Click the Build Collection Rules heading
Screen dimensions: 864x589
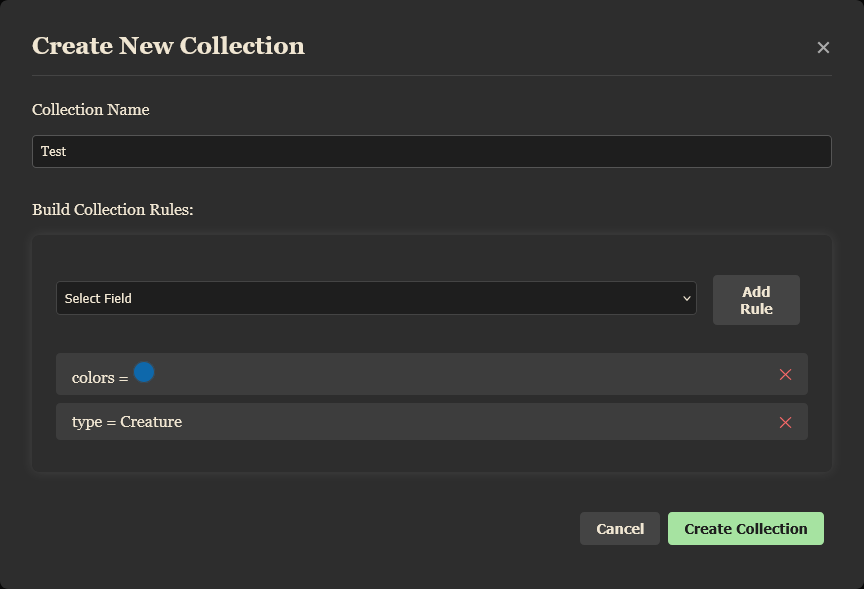[112, 210]
